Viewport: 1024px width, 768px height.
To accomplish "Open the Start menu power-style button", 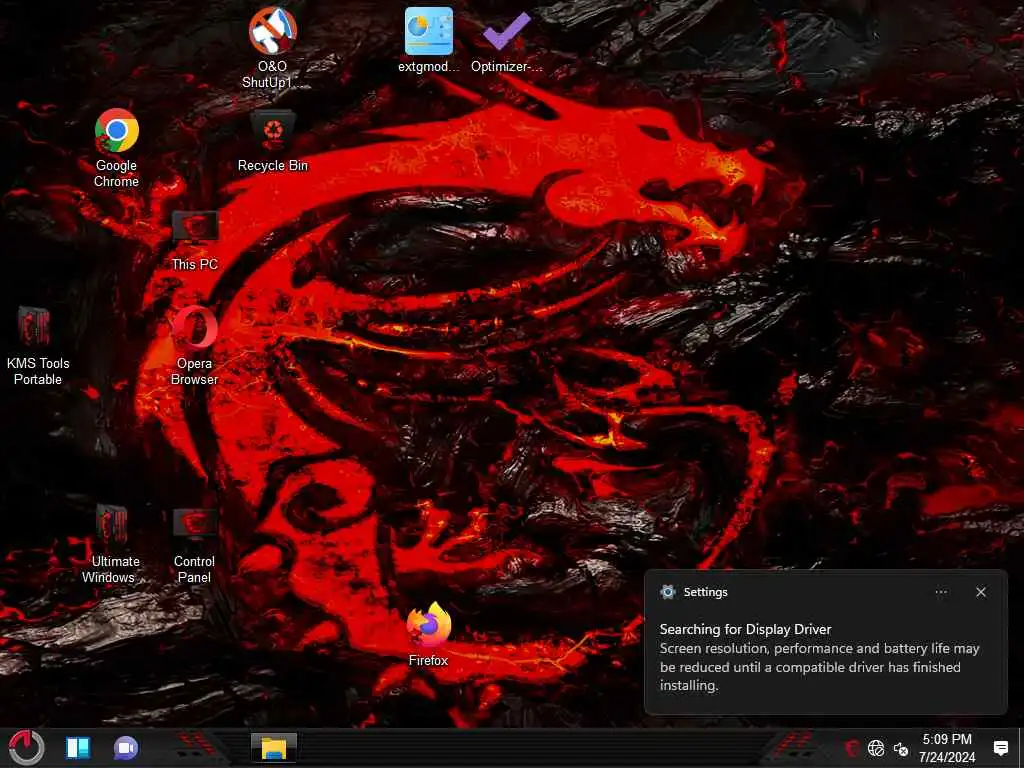I will tap(26, 748).
